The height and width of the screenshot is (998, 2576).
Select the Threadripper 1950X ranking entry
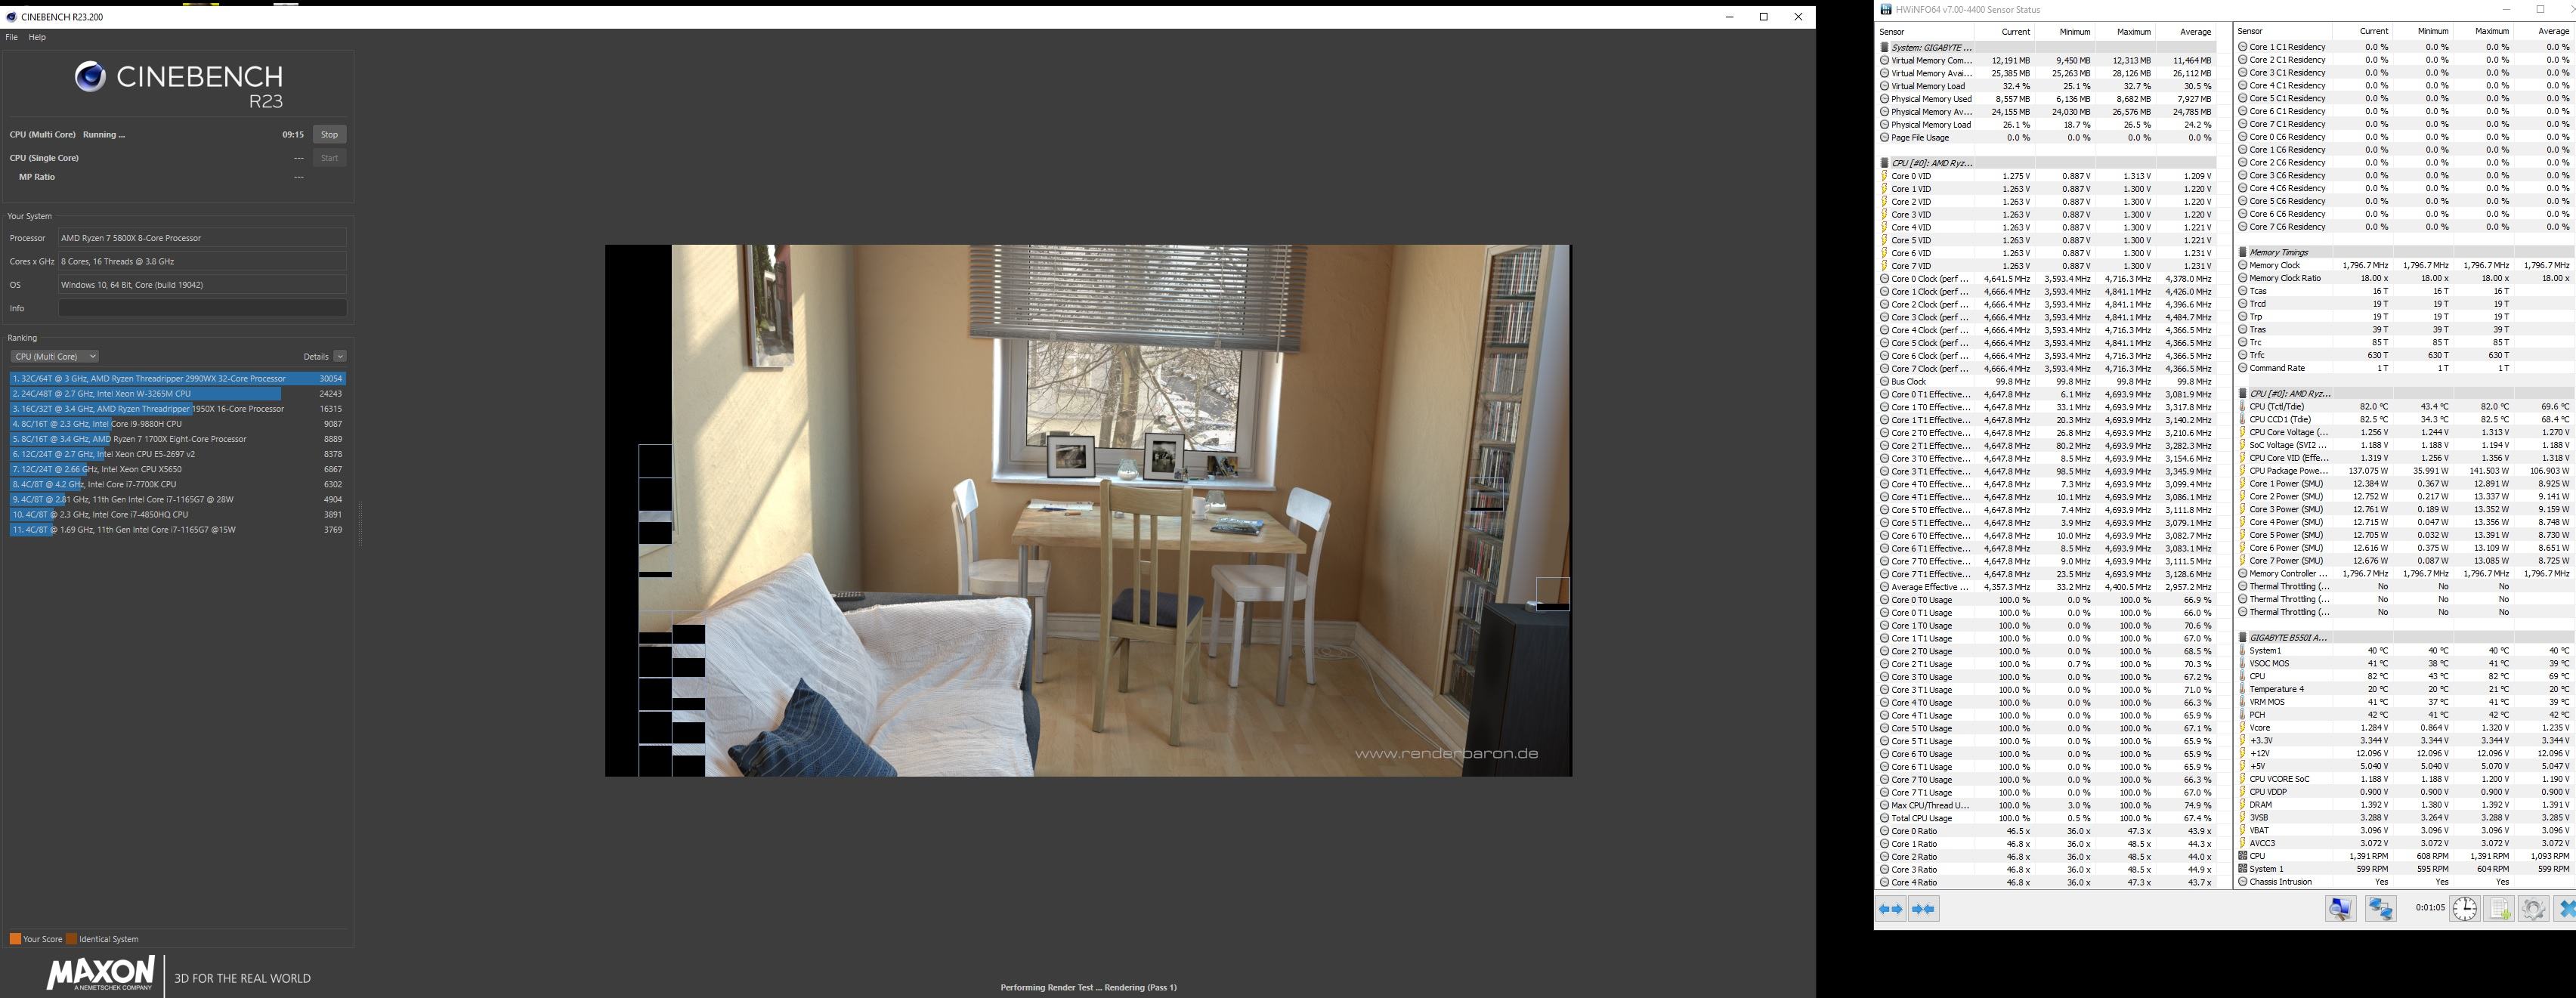178,409
